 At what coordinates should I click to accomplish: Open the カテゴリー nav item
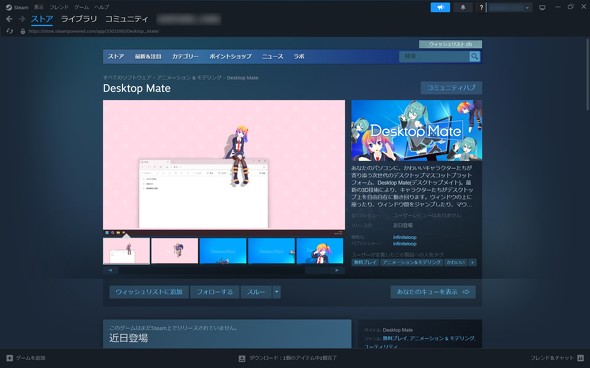click(185, 56)
